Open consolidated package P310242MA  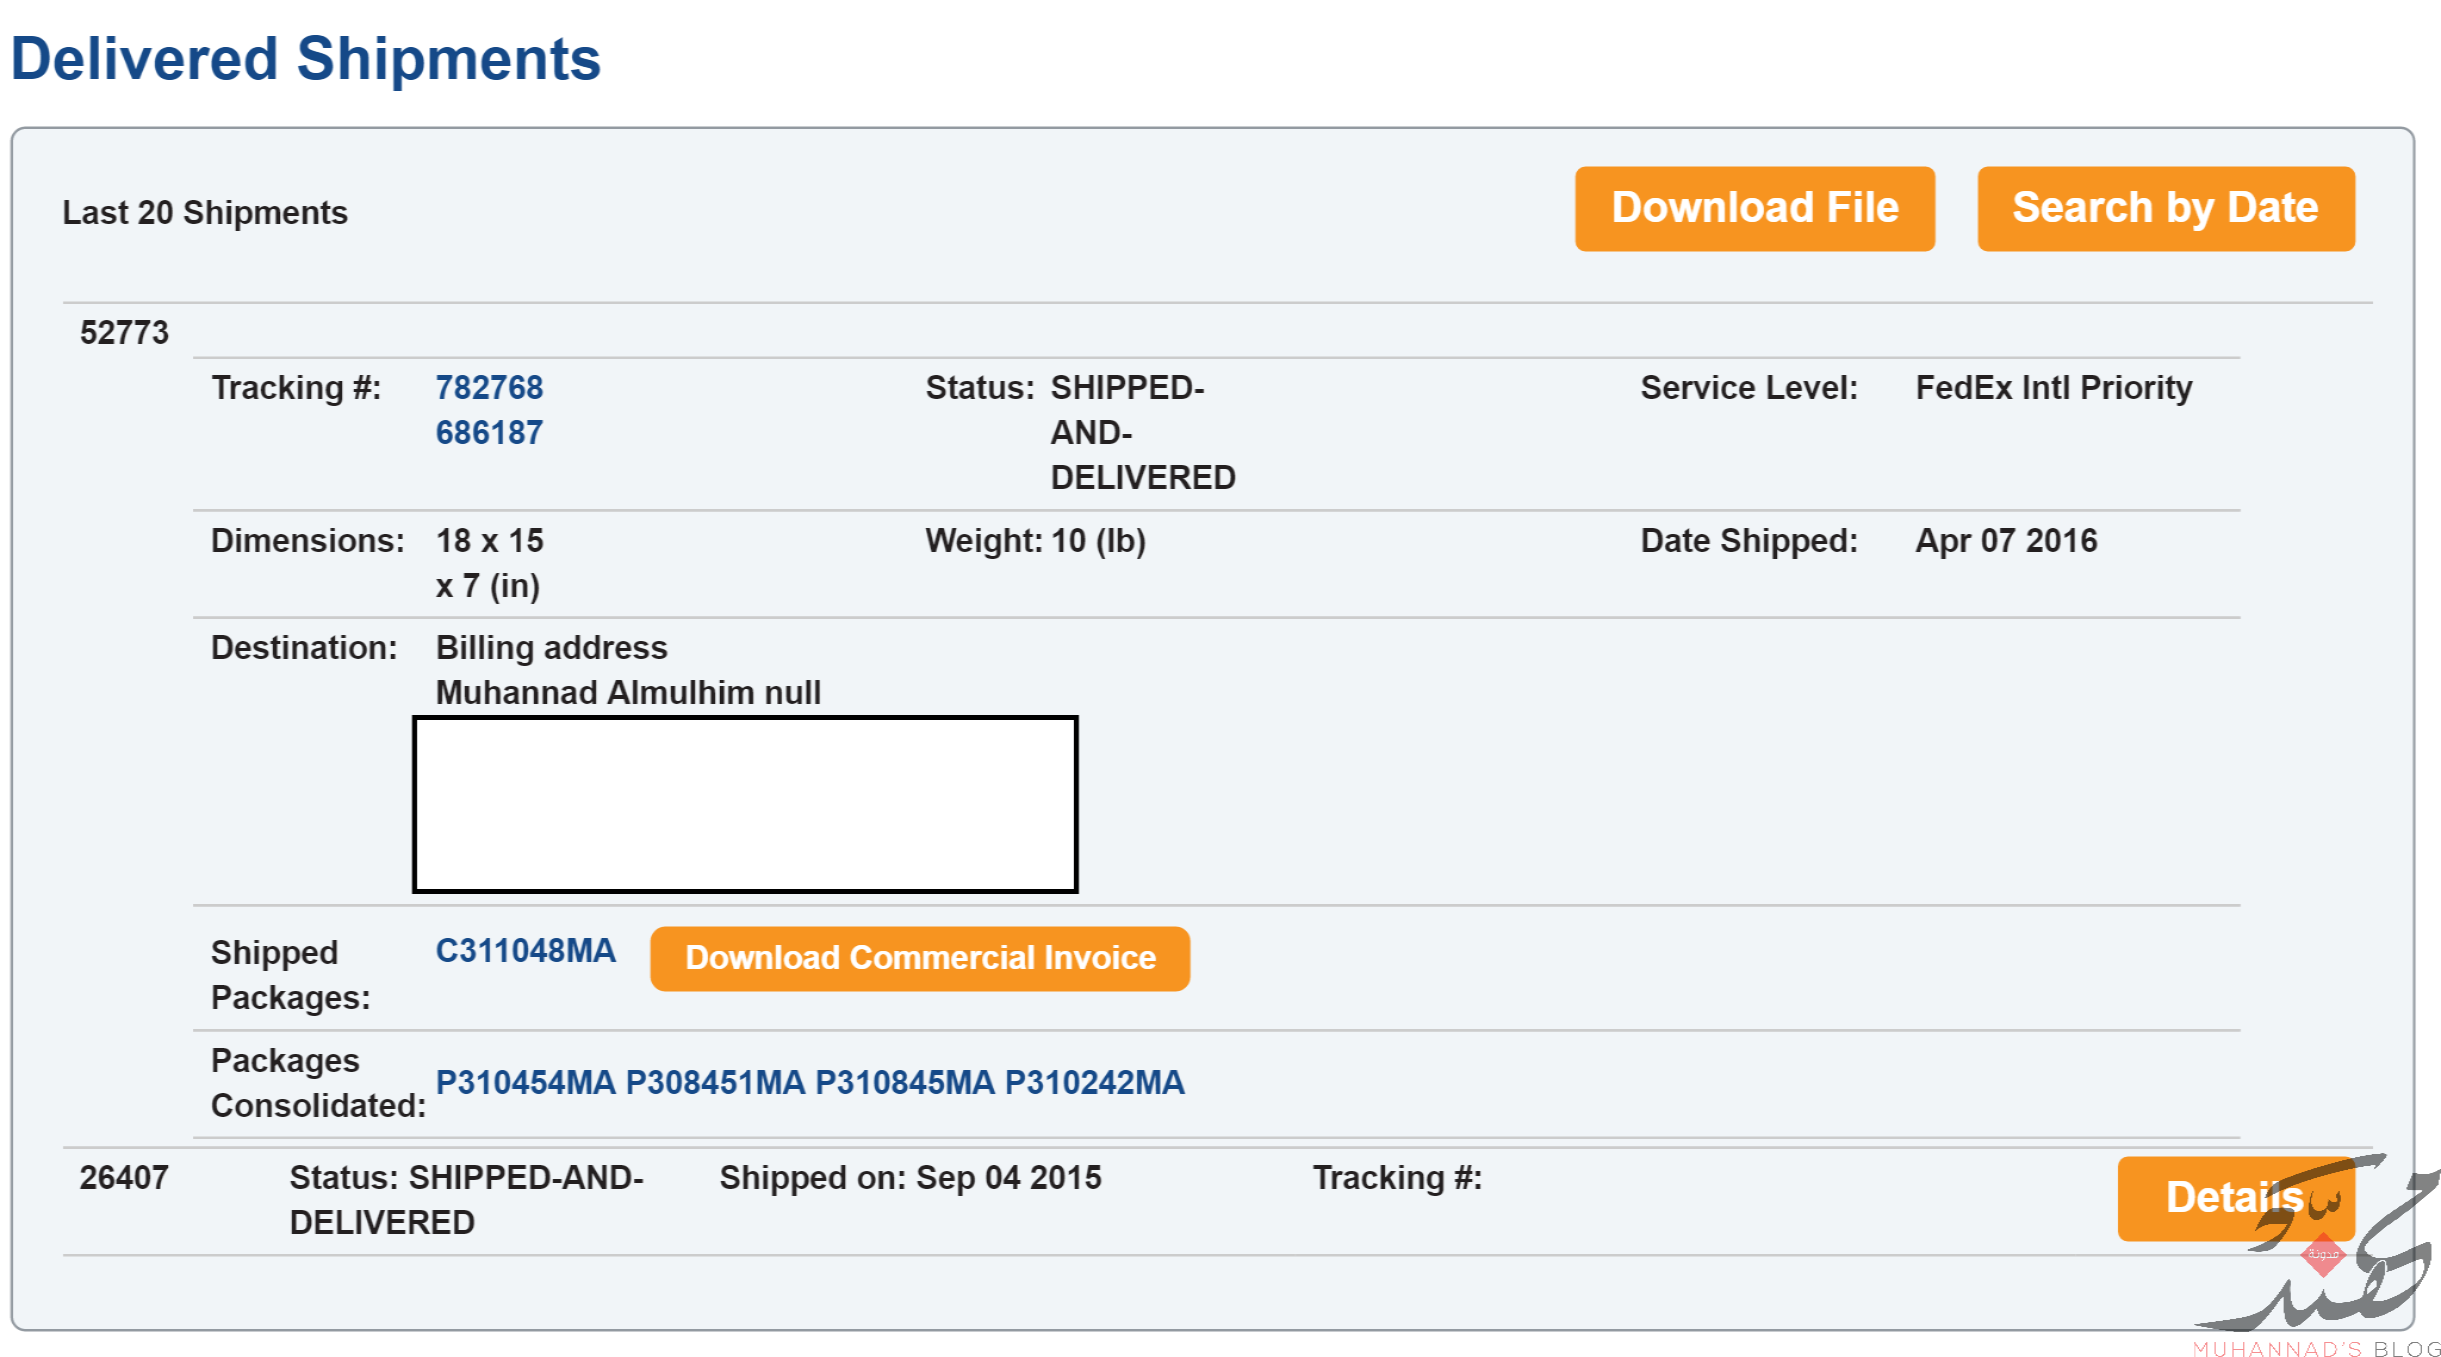tap(1094, 1082)
